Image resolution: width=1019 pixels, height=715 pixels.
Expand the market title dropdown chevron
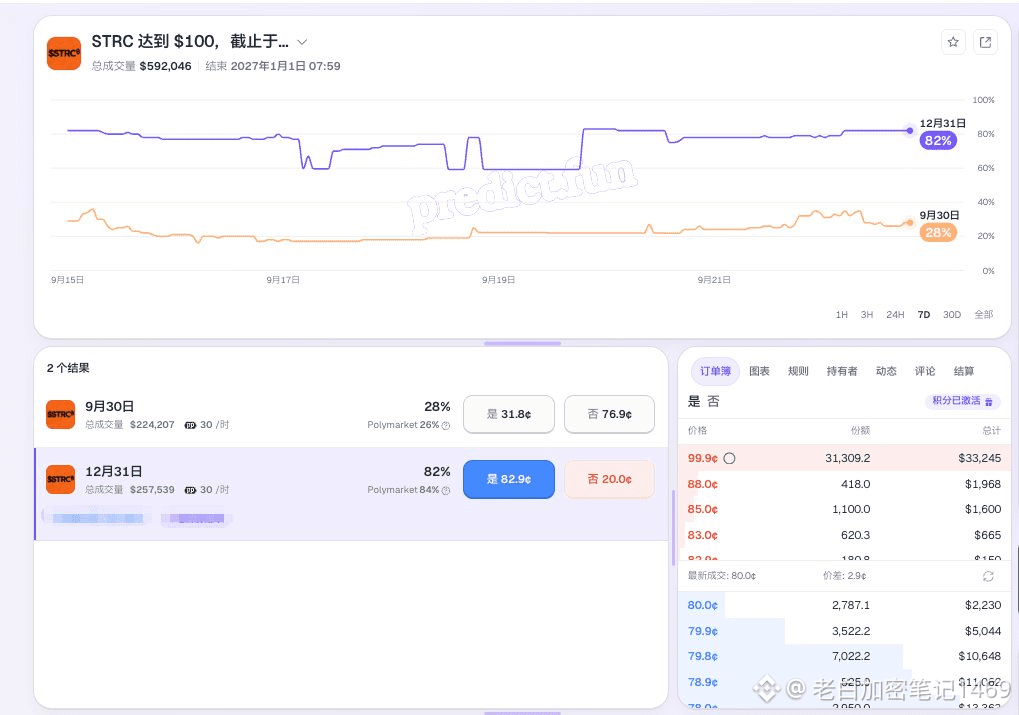coord(302,42)
